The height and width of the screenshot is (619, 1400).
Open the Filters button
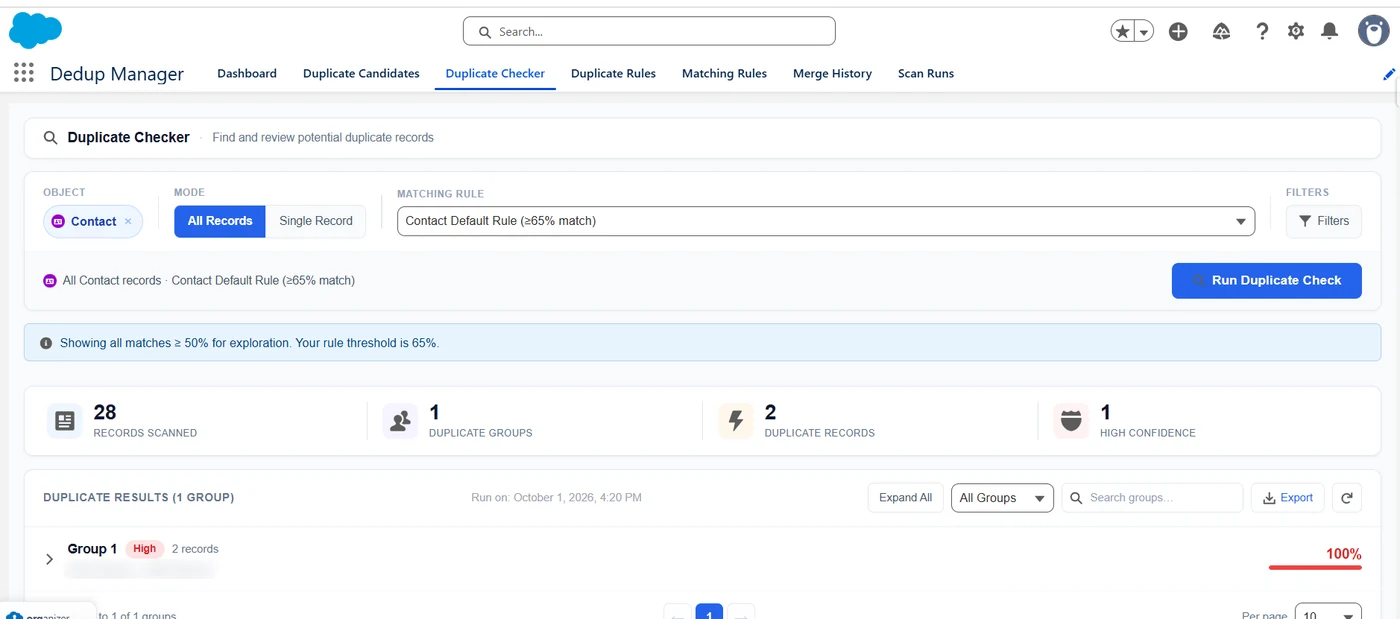[1324, 221]
